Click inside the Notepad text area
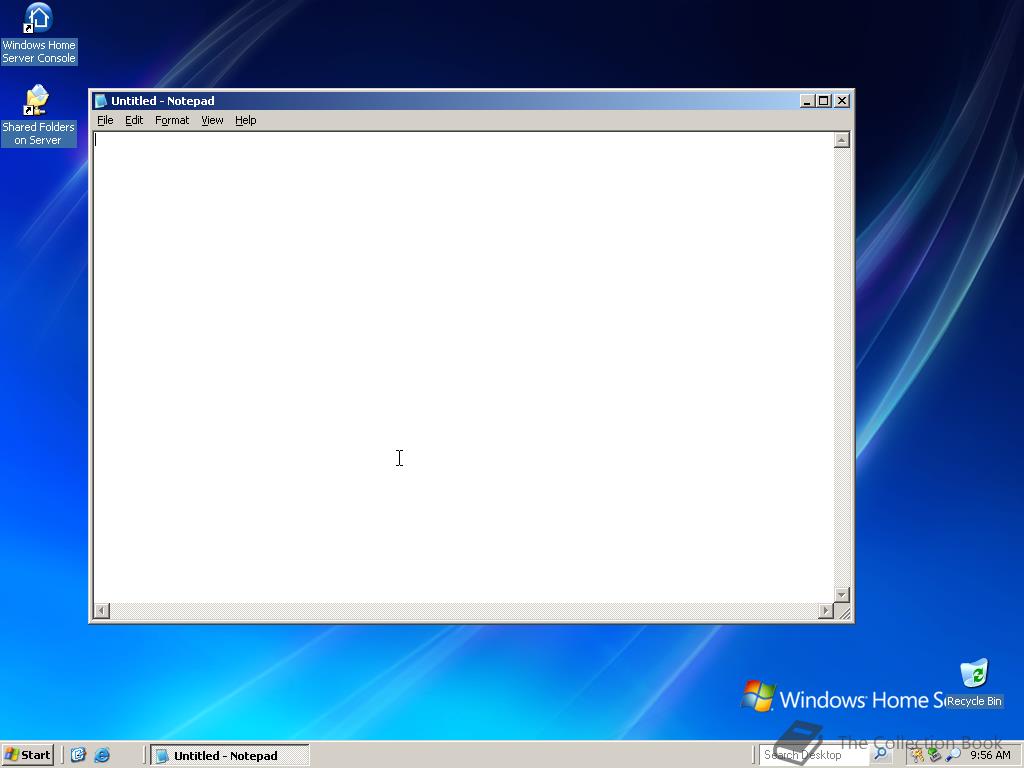Image resolution: width=1024 pixels, height=768 pixels. pyautogui.click(x=464, y=367)
